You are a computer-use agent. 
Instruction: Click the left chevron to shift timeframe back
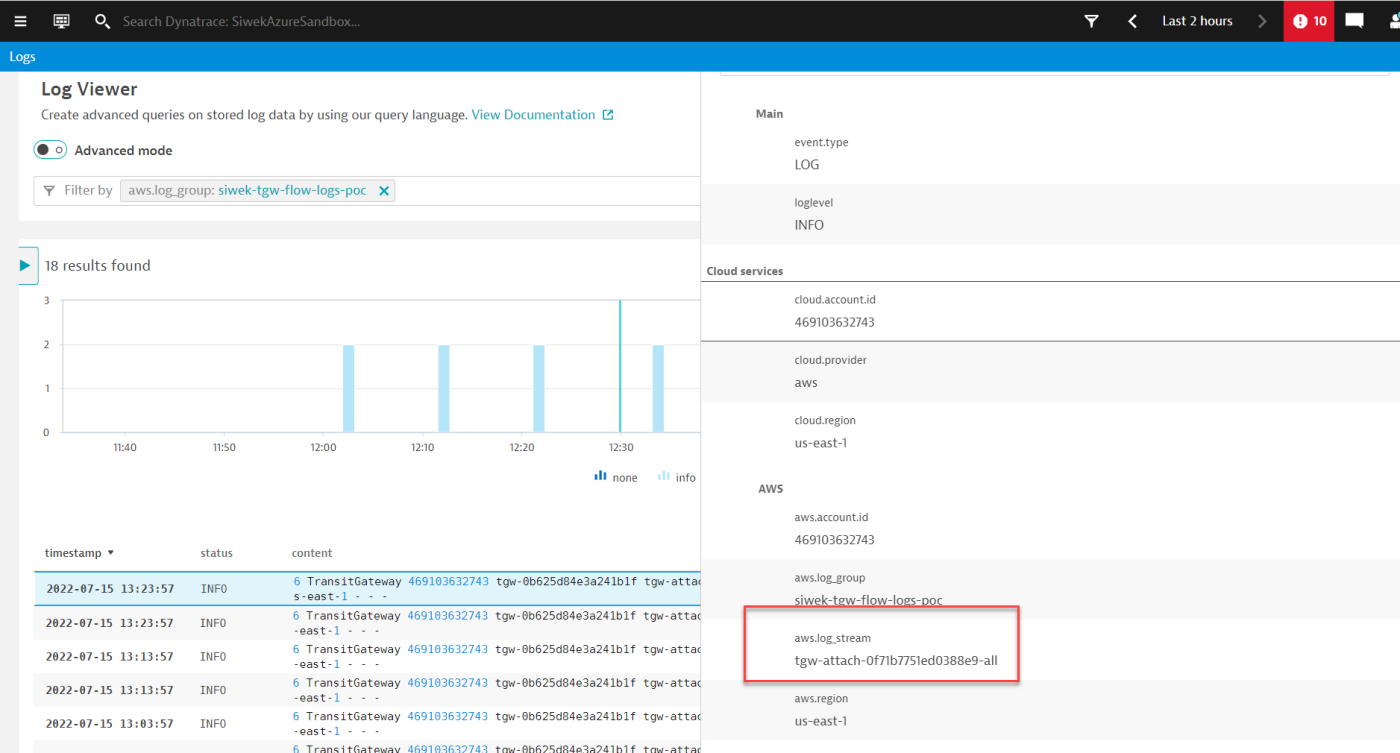point(1132,20)
